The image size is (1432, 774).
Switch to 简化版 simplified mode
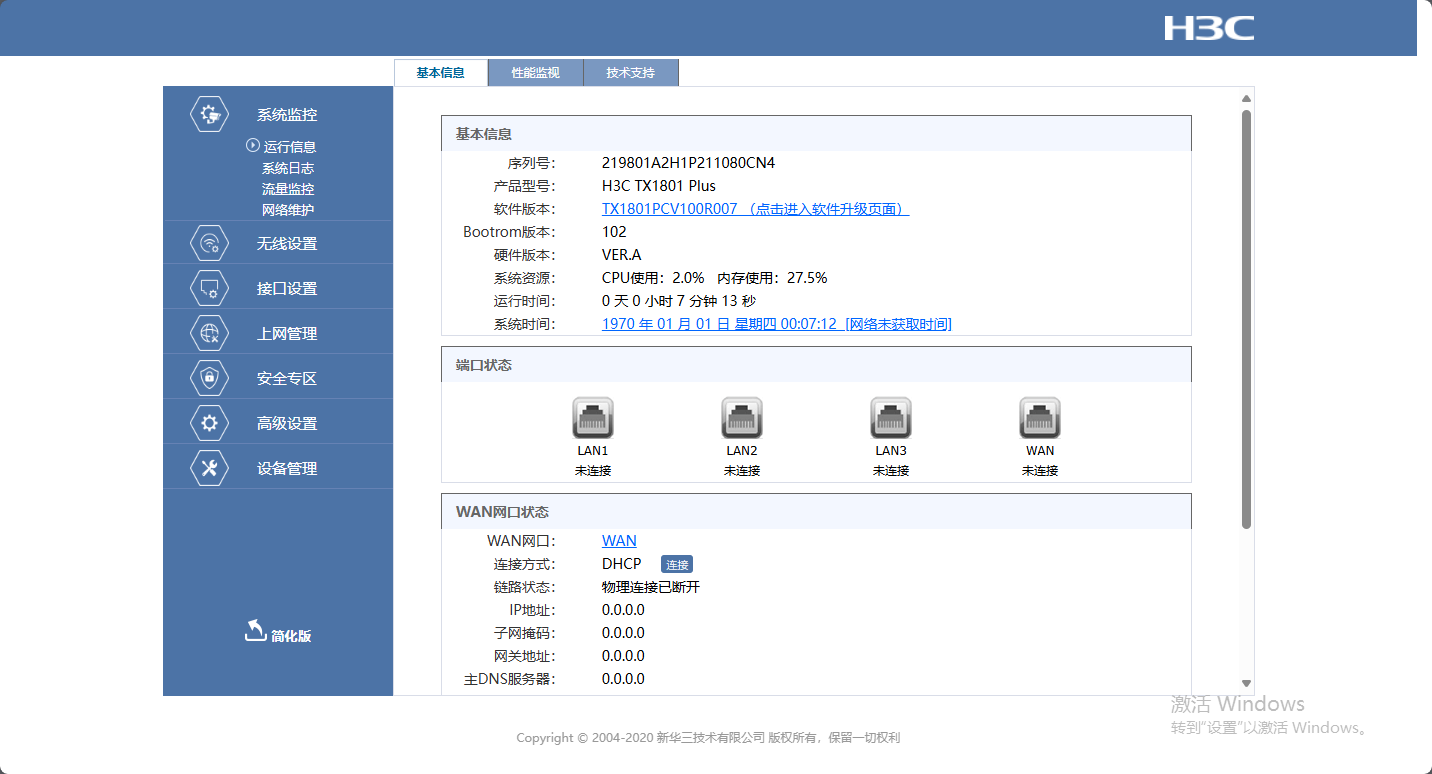coord(291,636)
